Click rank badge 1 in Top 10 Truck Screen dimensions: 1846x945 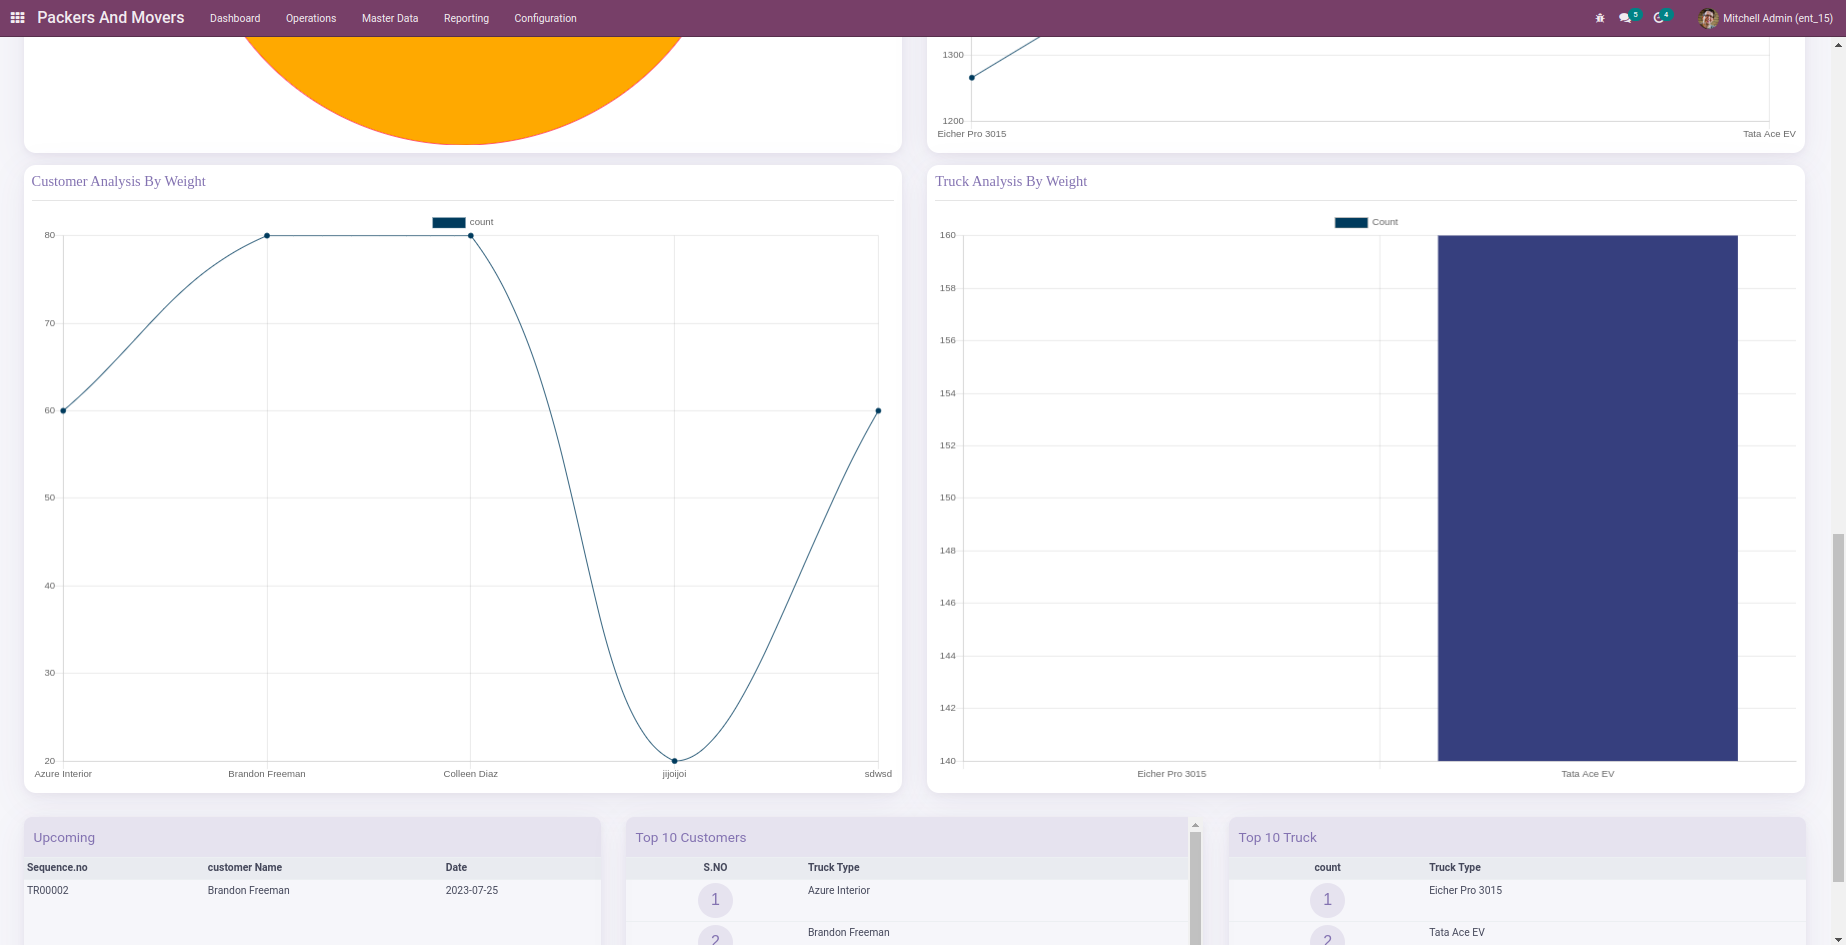(1327, 900)
